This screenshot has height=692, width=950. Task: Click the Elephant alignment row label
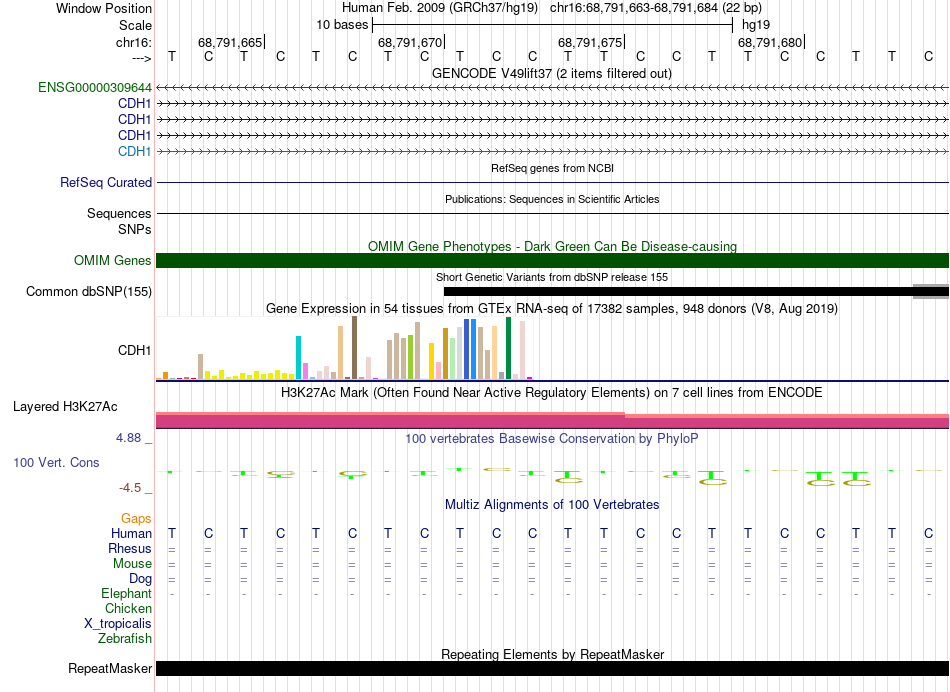point(126,593)
